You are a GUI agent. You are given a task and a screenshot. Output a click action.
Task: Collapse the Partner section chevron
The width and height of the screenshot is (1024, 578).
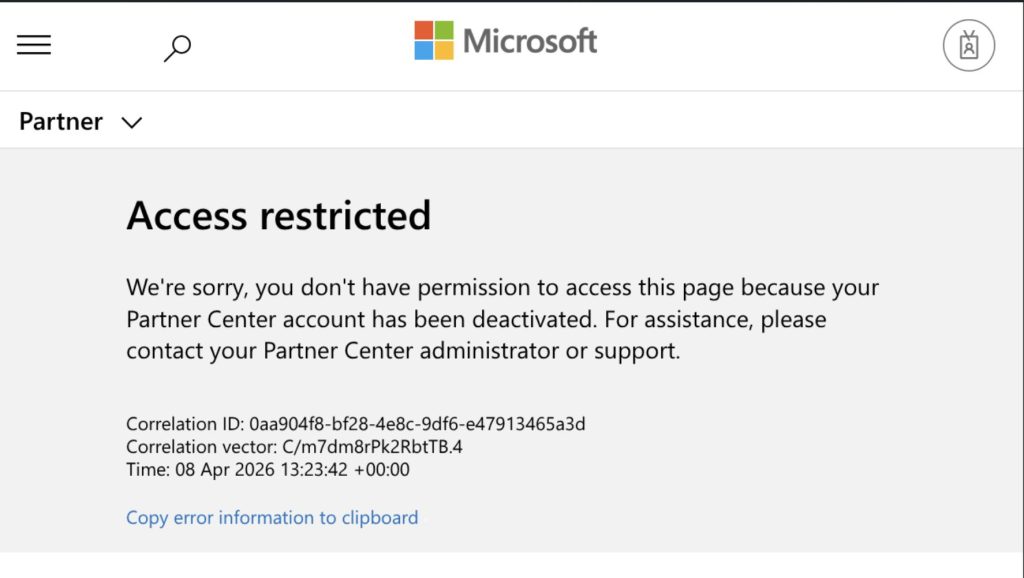pos(131,122)
